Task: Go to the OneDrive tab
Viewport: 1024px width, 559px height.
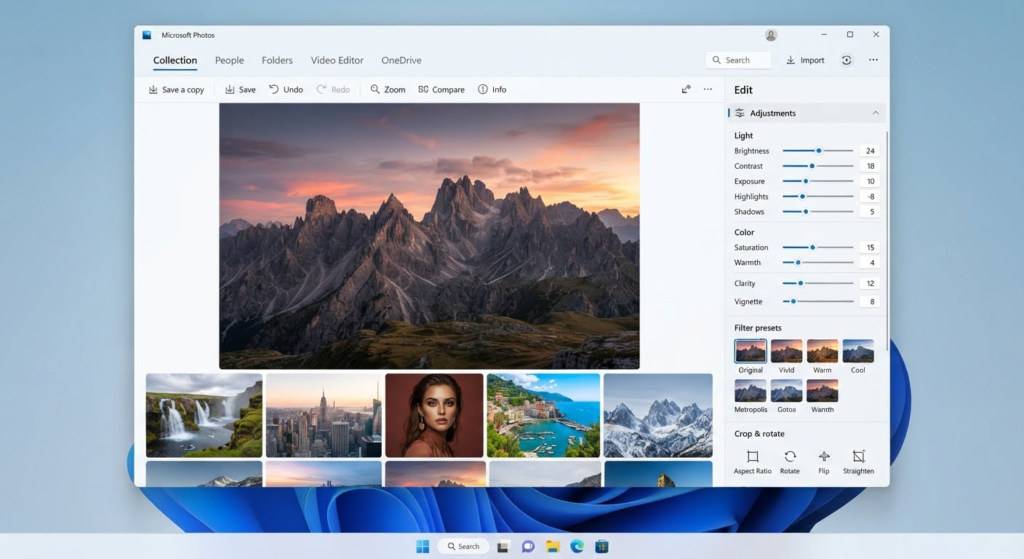Action: (x=401, y=60)
